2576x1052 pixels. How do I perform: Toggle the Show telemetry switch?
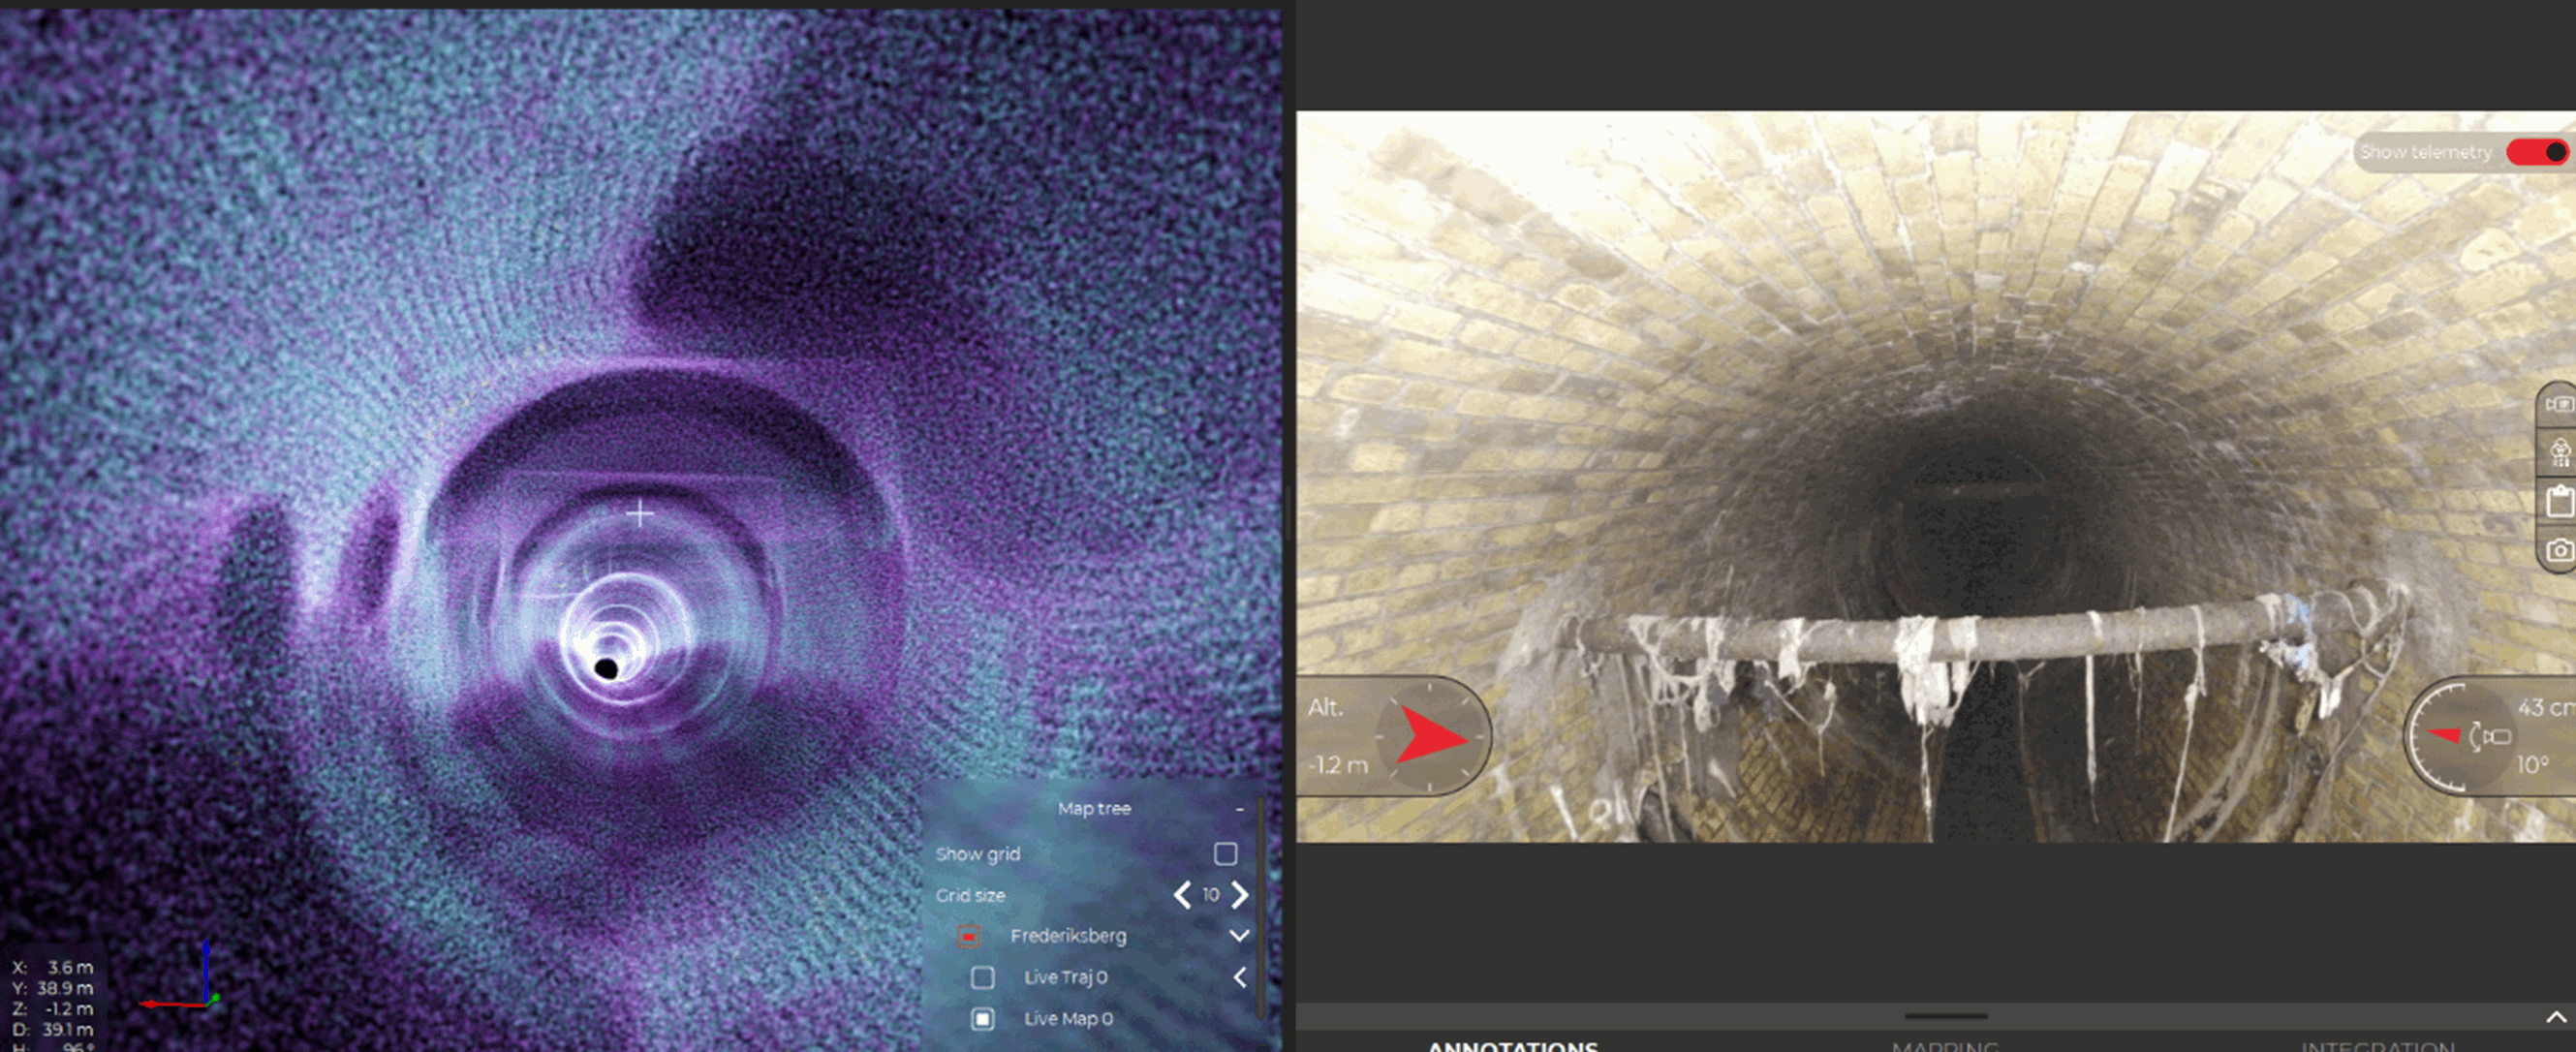point(2538,152)
